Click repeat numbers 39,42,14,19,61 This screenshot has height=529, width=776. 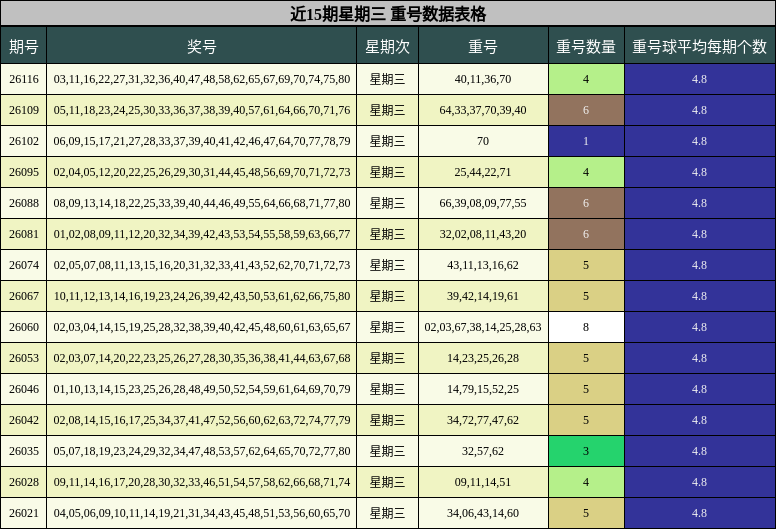[483, 296]
